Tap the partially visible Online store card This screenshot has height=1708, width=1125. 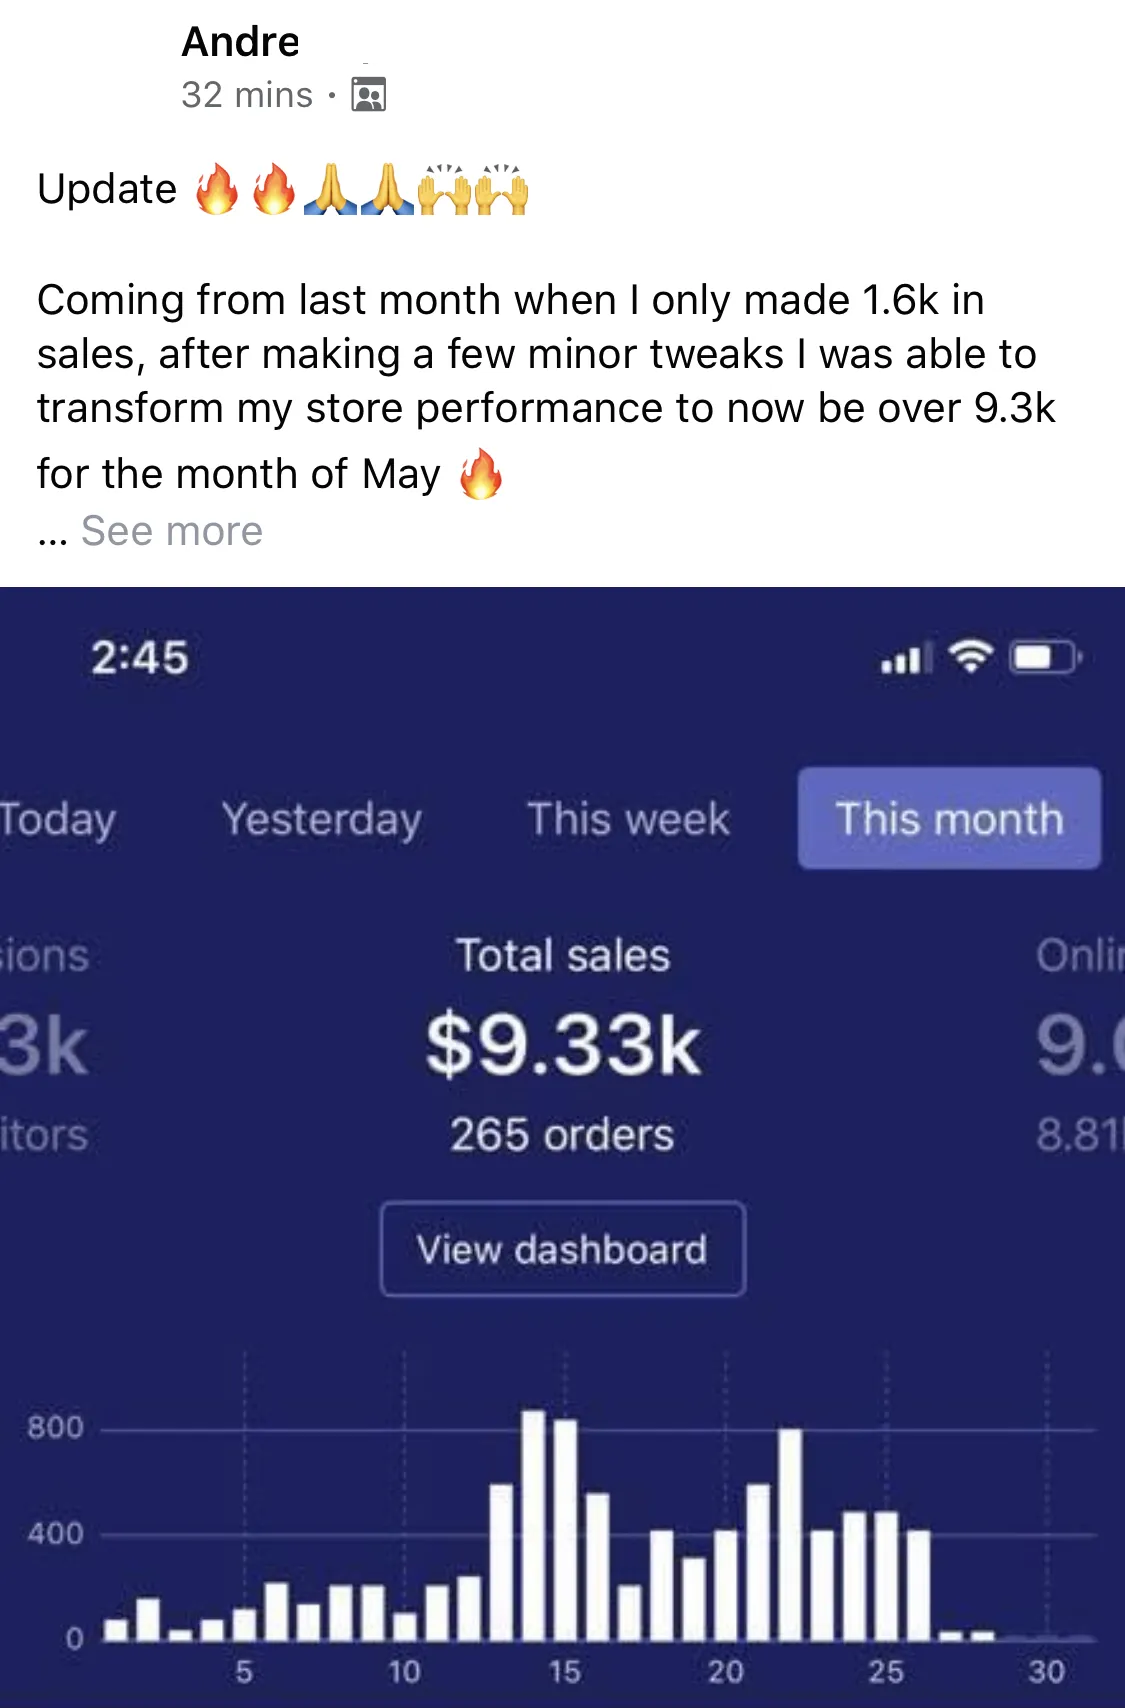coord(1080,1045)
